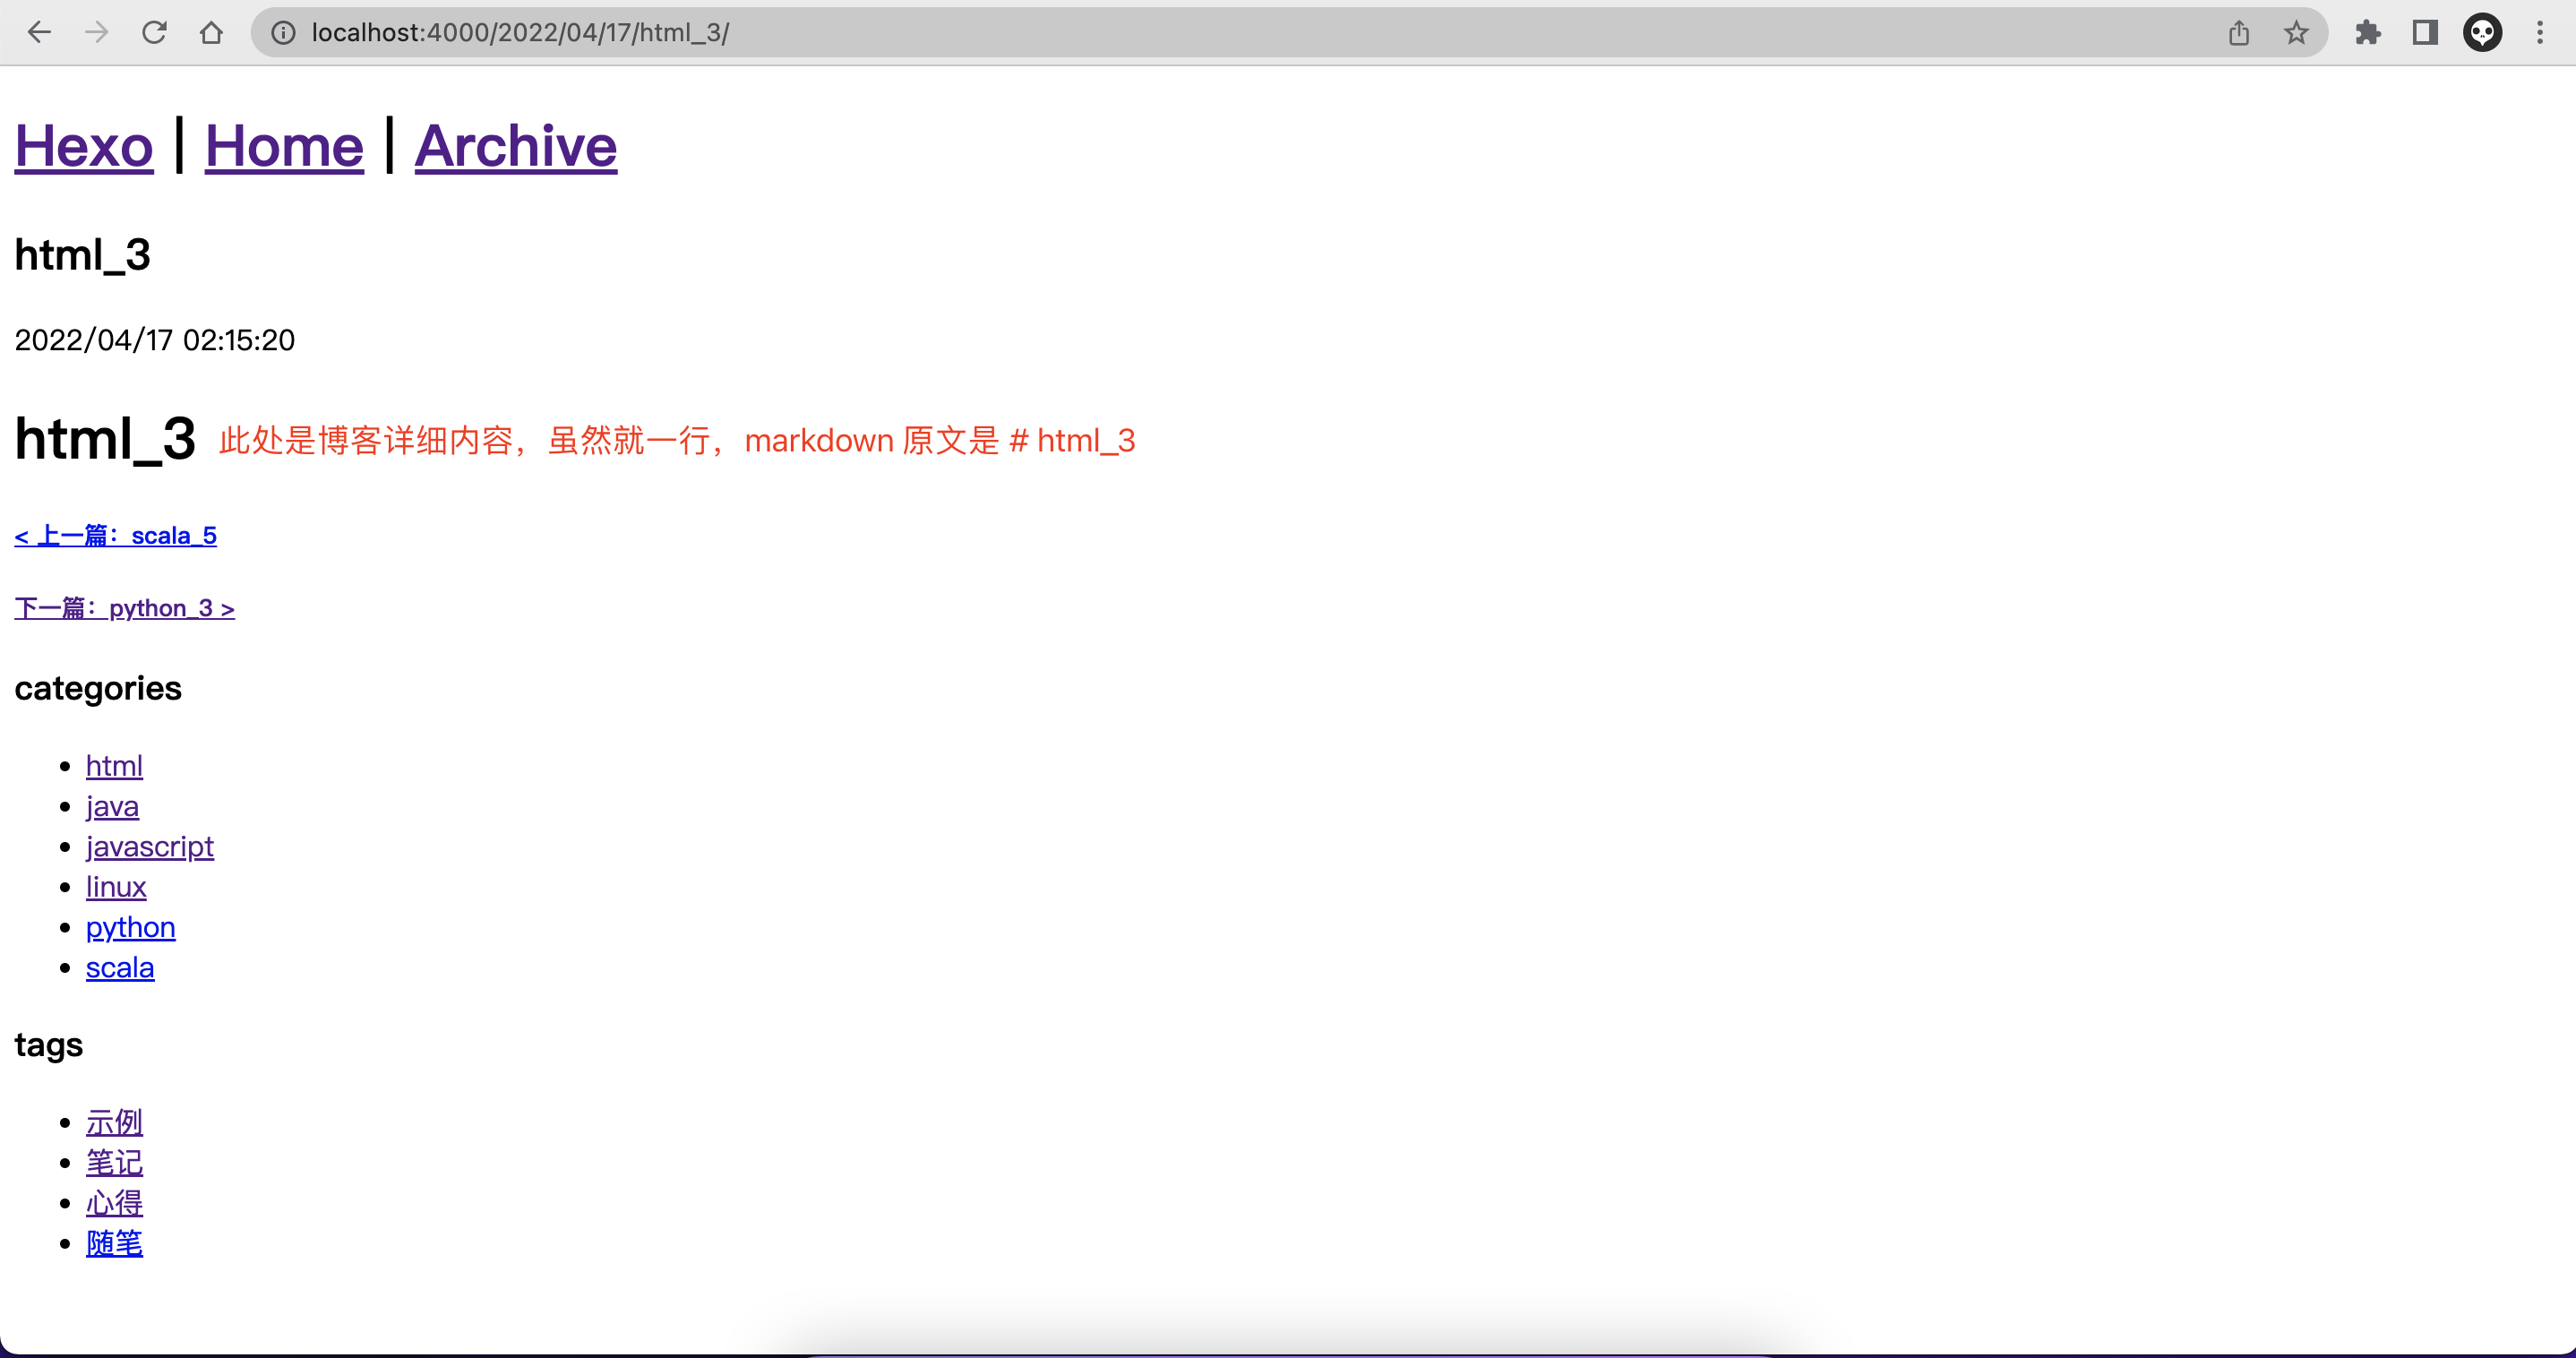
Task: Click the forward navigation arrow
Action: point(96,32)
